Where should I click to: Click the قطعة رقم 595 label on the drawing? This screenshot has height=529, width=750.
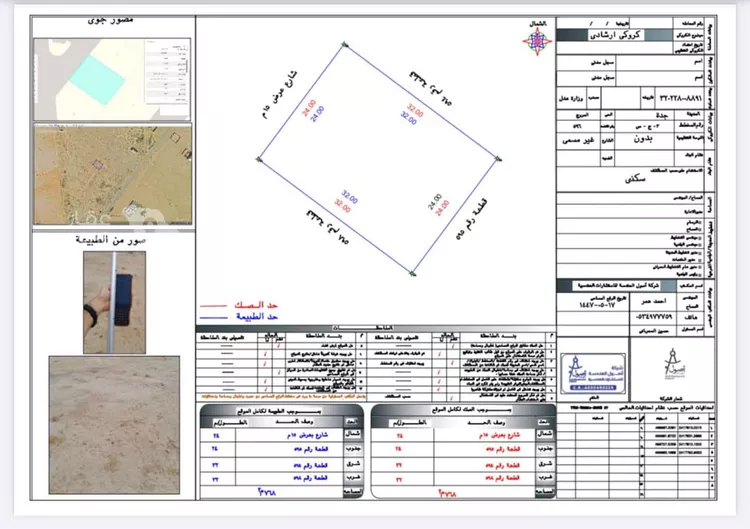point(472,218)
